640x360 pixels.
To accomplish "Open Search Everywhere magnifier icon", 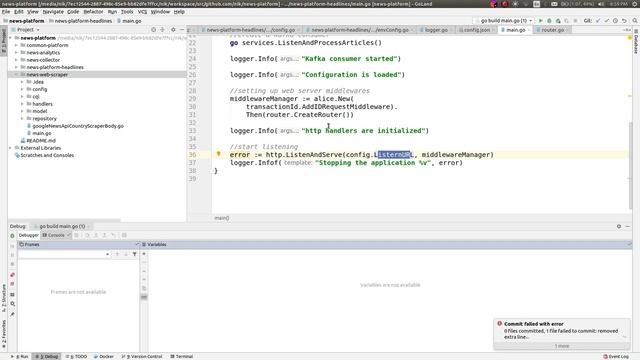I will click(635, 20).
